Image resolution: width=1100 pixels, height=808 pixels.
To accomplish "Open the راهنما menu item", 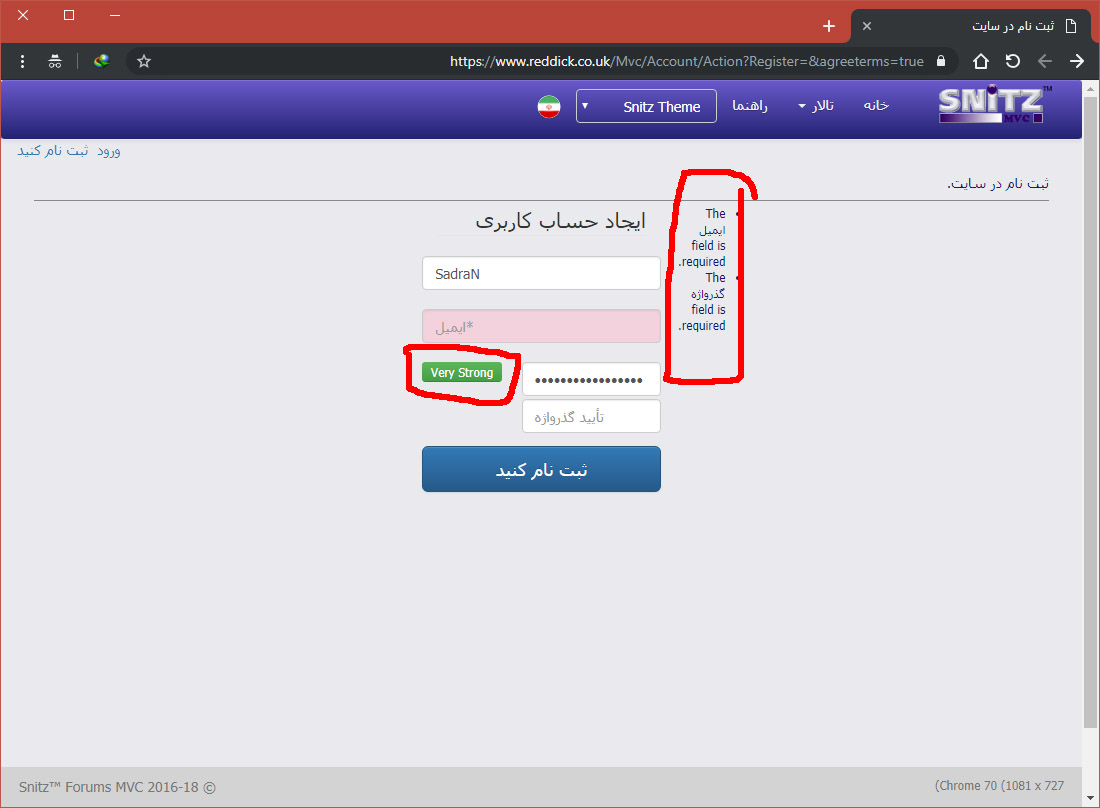I will tap(750, 106).
